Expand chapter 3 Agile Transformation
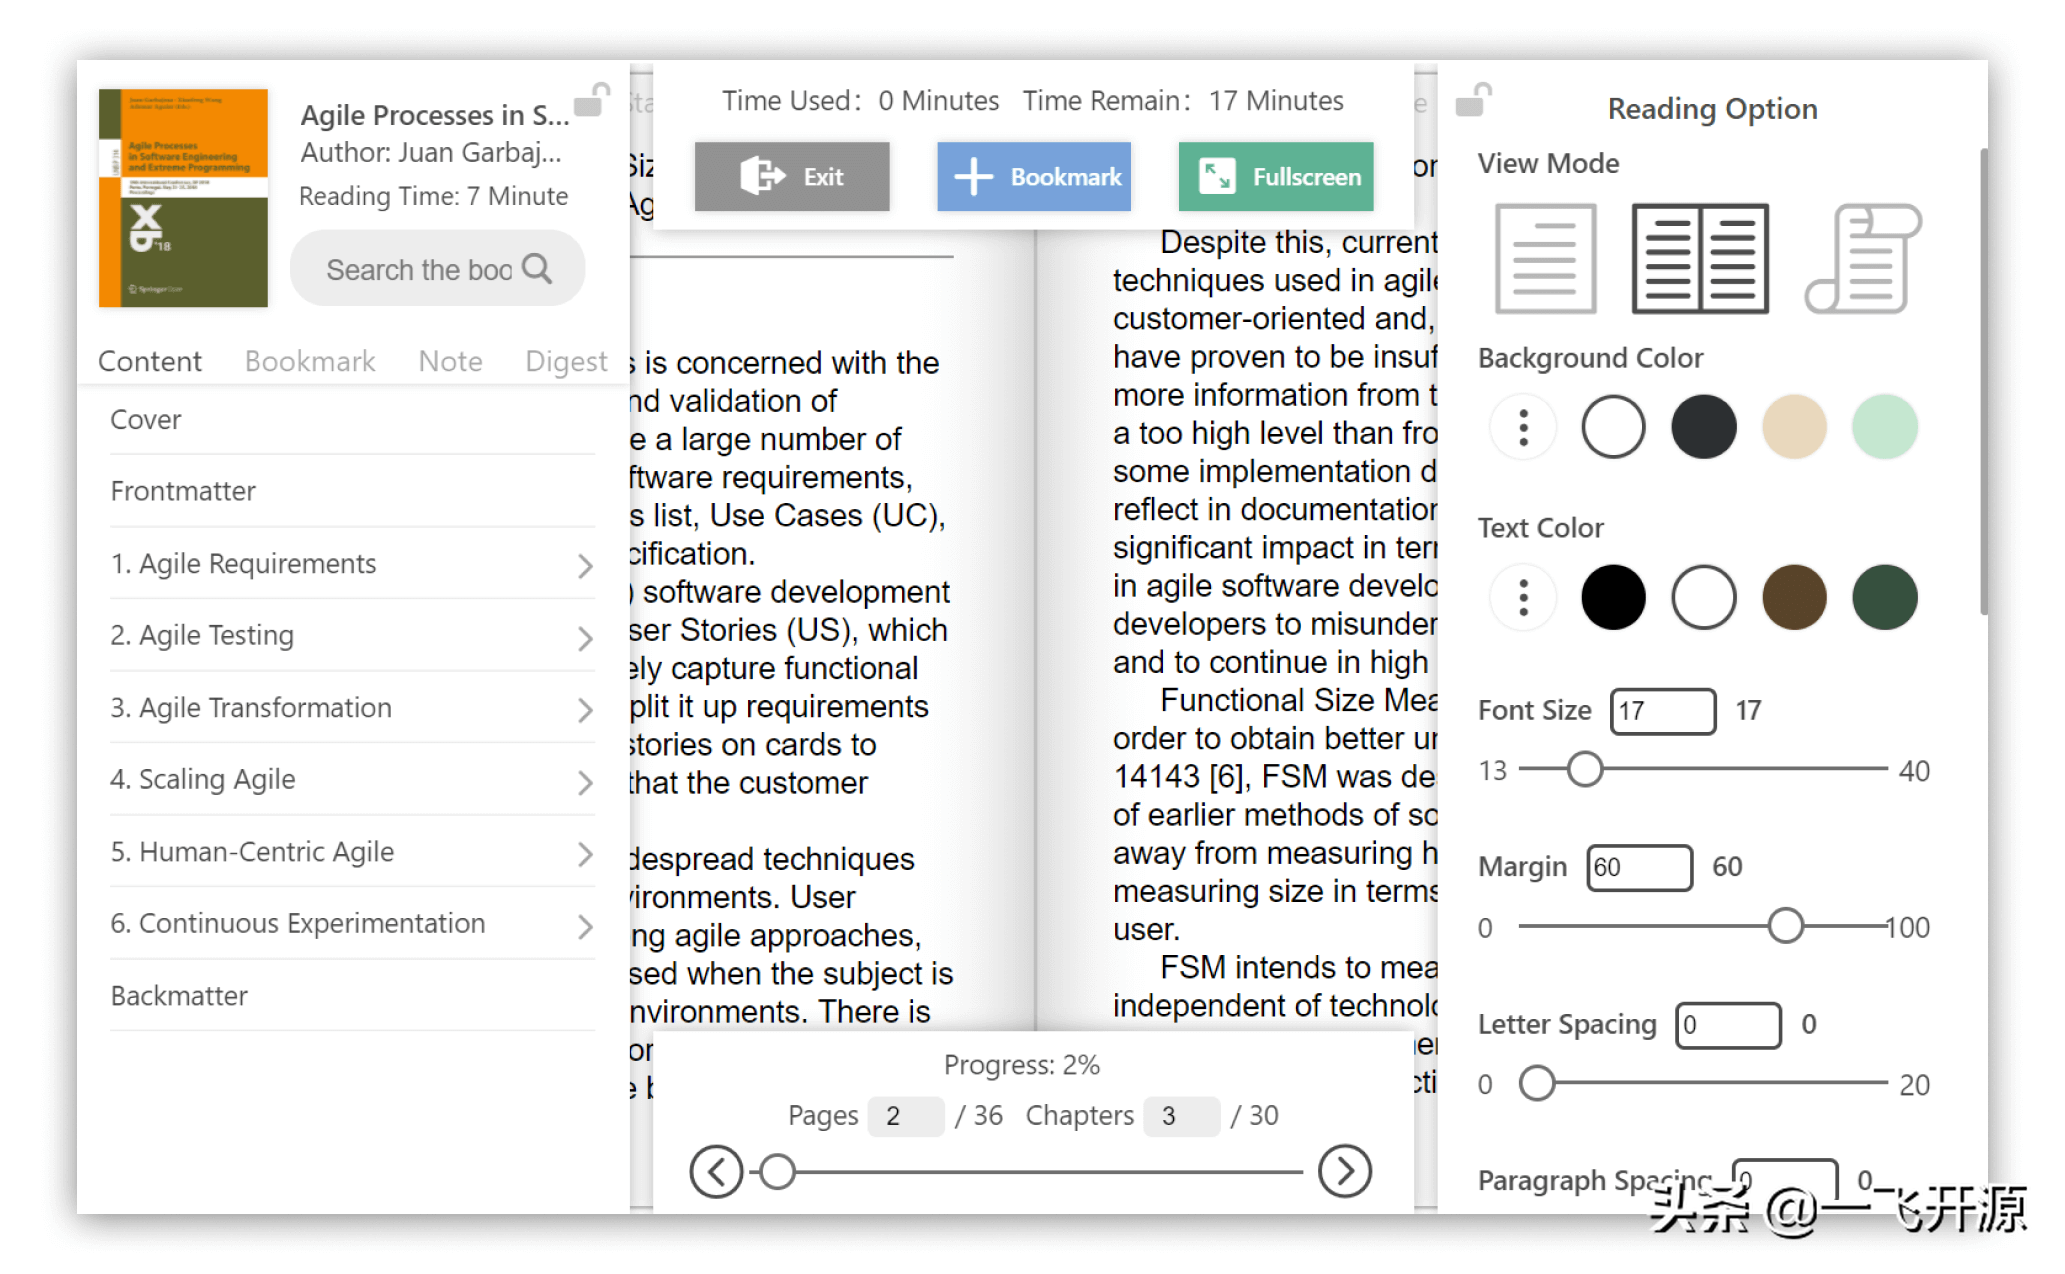Screen dimensions: 2065x1274 coord(587,709)
